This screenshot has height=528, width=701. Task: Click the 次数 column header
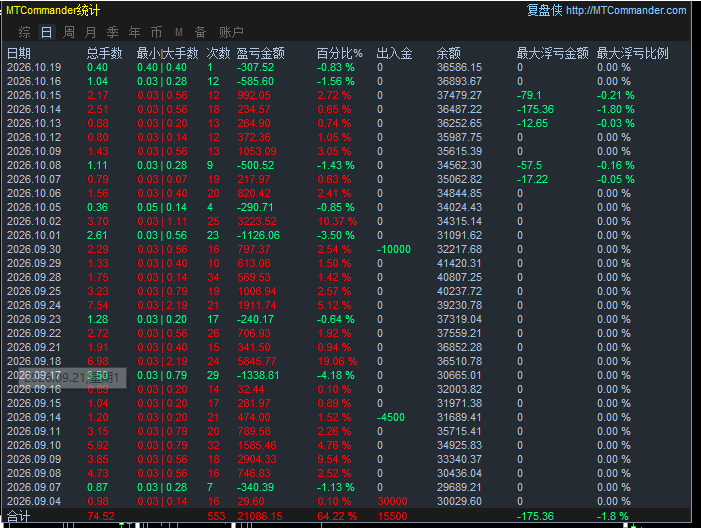click(x=218, y=53)
